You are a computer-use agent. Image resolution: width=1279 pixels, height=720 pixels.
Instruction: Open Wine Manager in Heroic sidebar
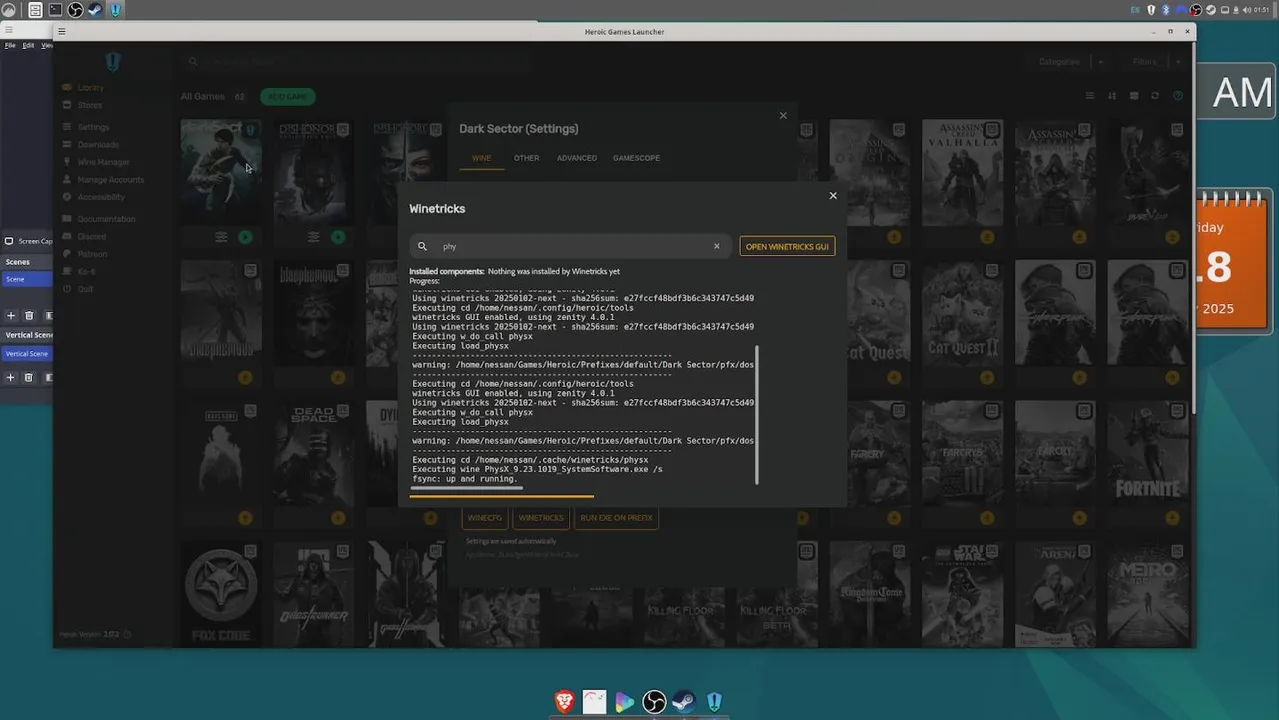103,162
